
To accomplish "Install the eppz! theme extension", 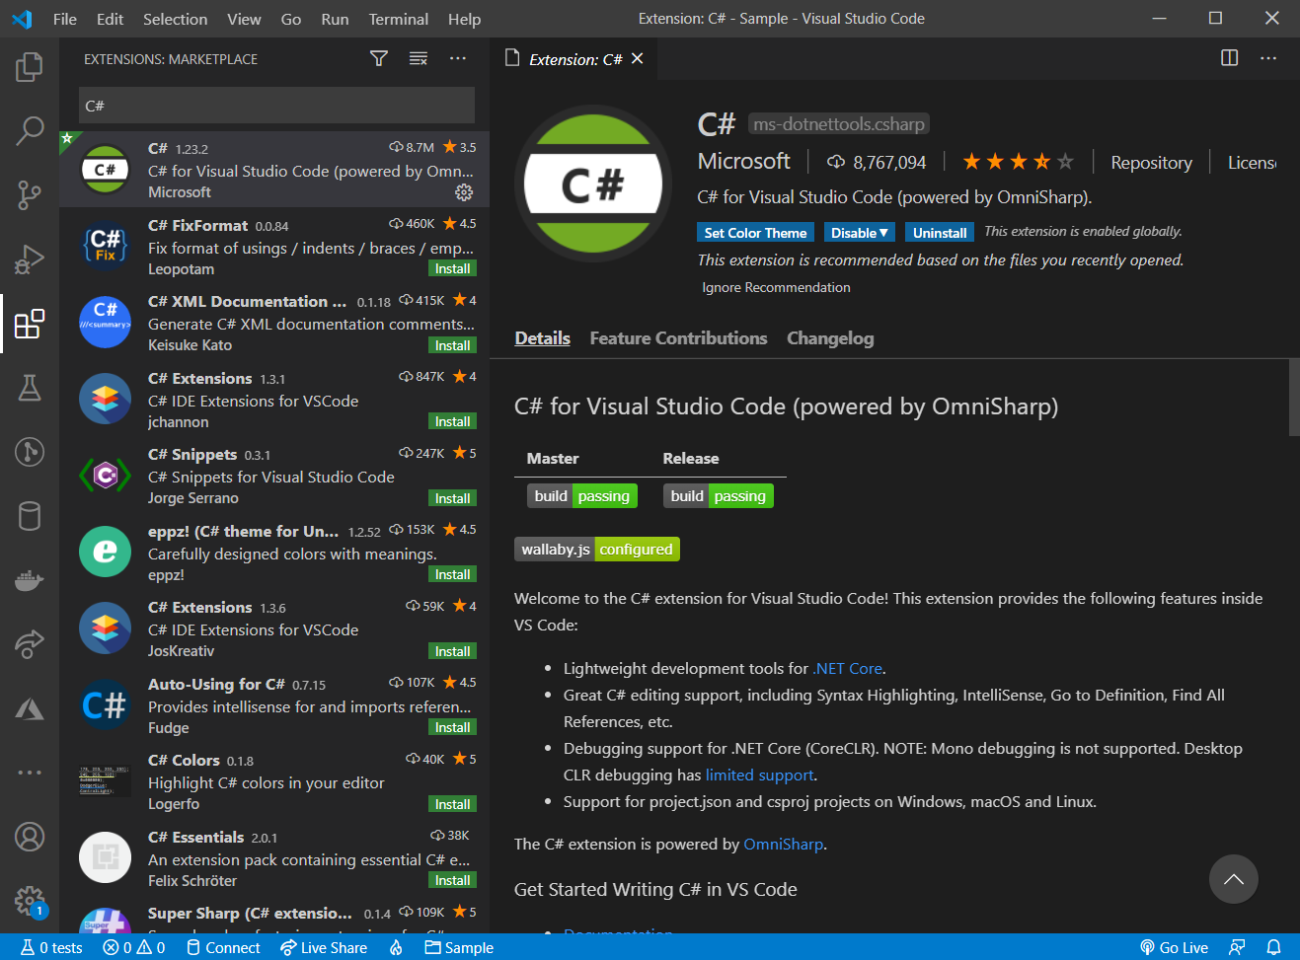I will point(452,574).
